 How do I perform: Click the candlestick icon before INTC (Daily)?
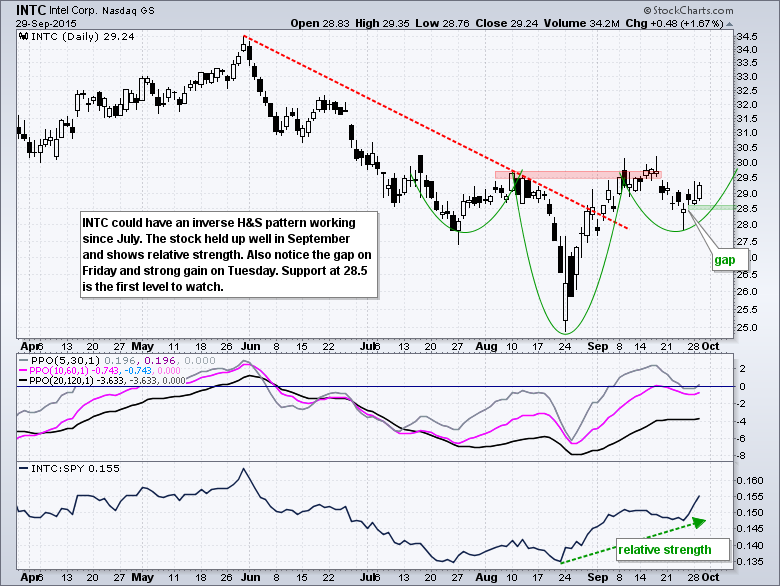coord(23,36)
